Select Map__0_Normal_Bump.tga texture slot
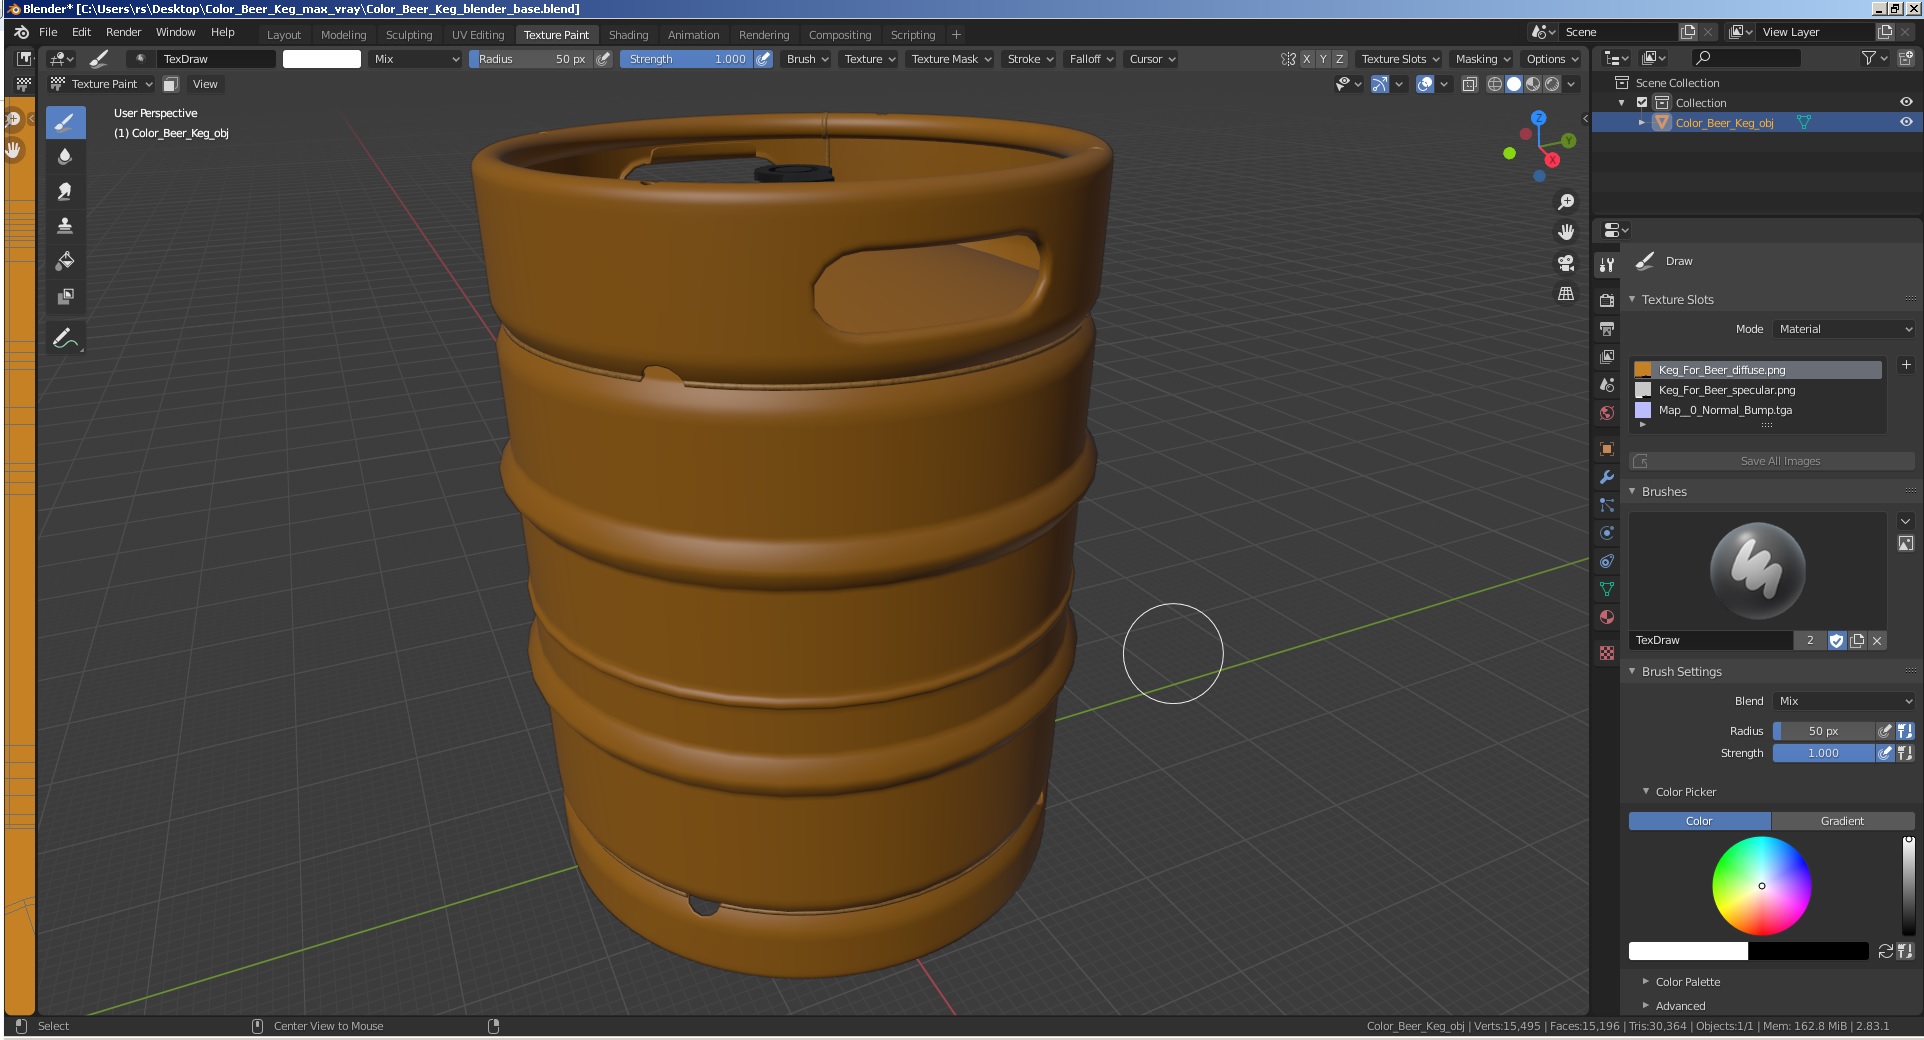Image resolution: width=1924 pixels, height=1040 pixels. pos(1757,410)
